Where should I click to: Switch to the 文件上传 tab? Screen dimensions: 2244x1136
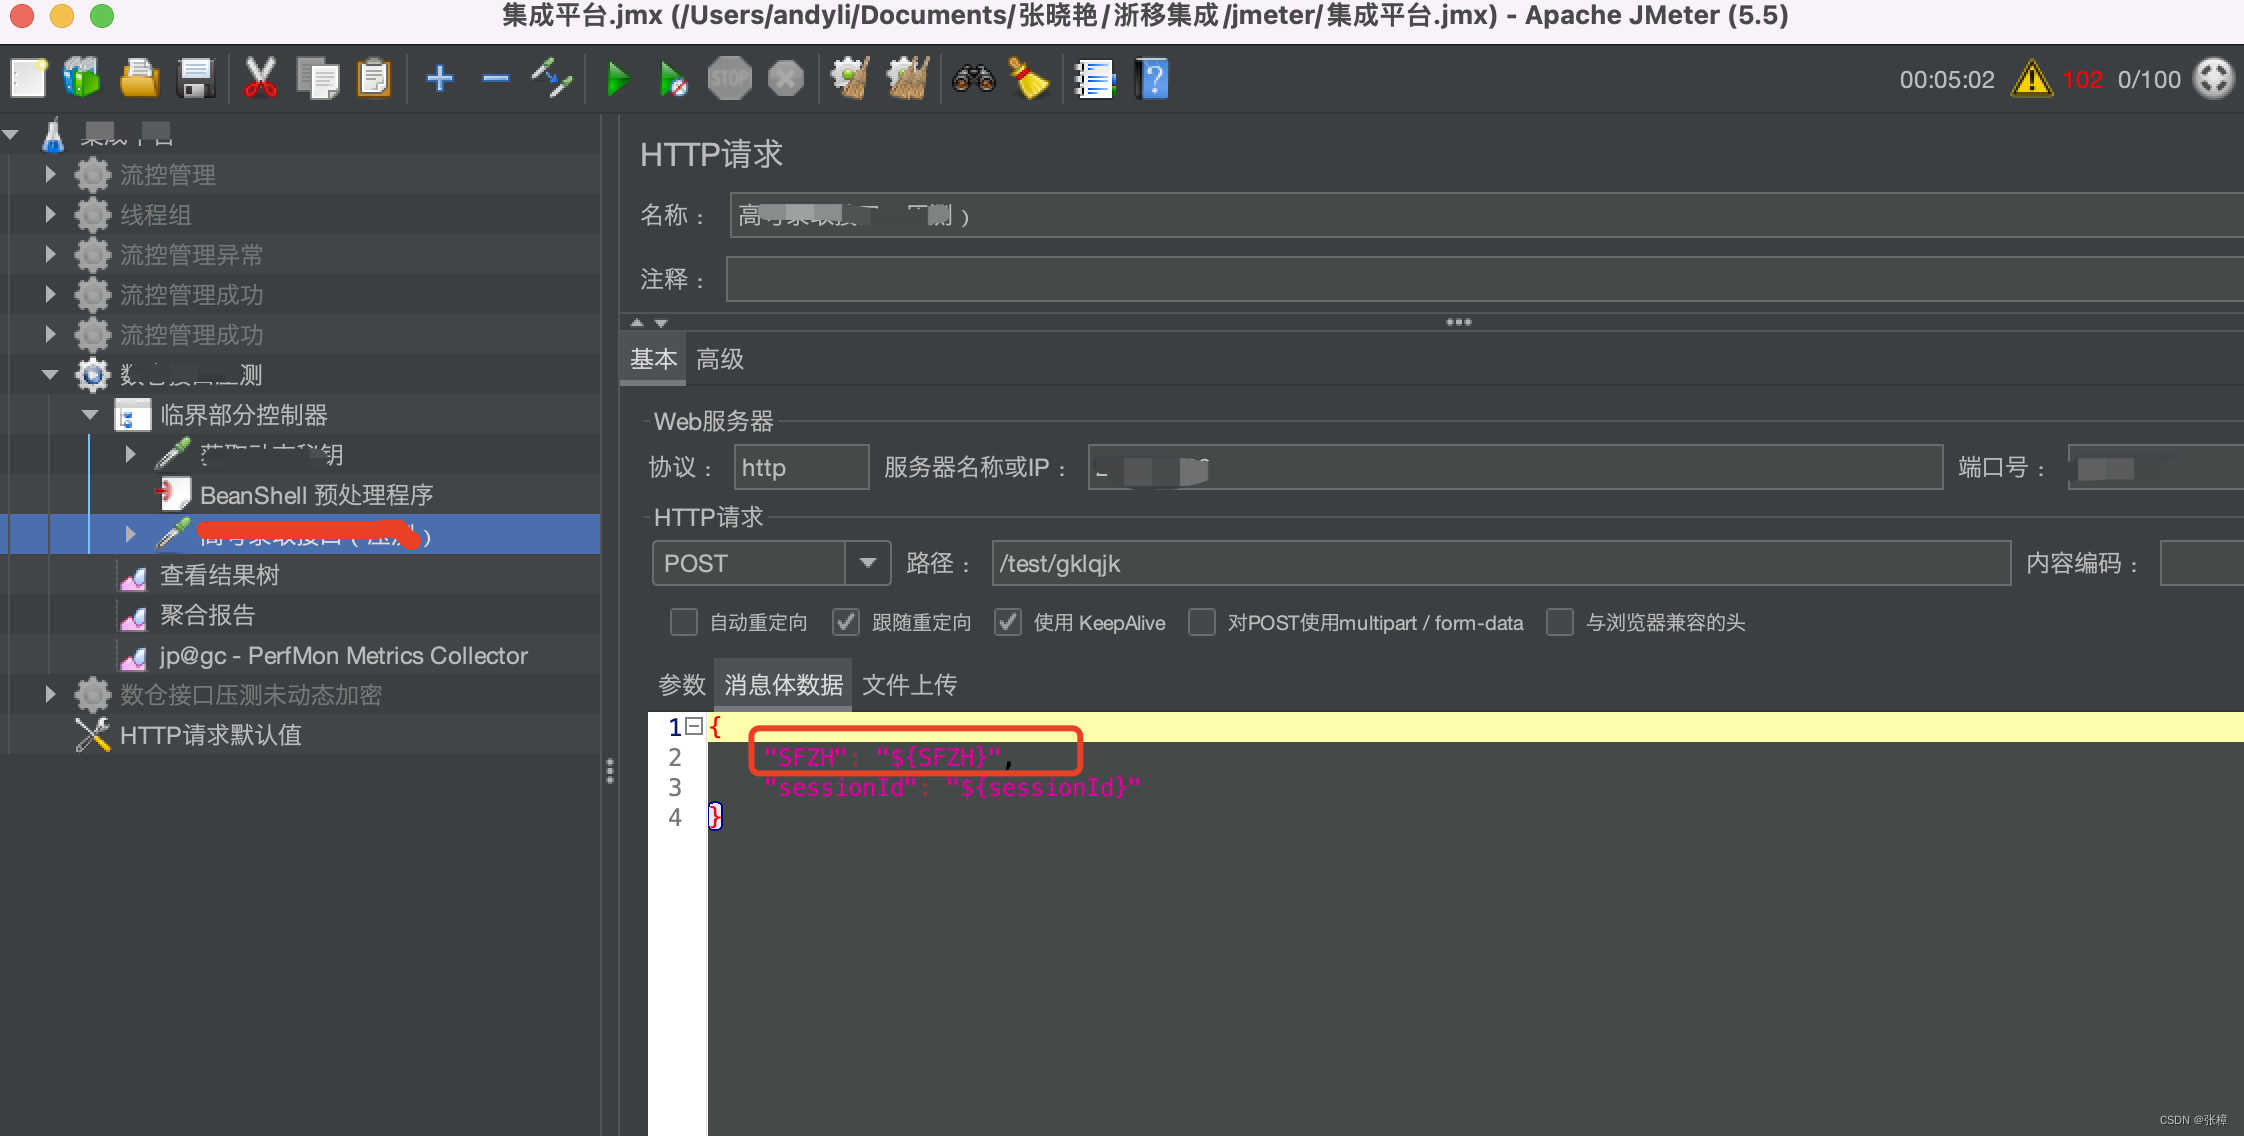(x=909, y=685)
